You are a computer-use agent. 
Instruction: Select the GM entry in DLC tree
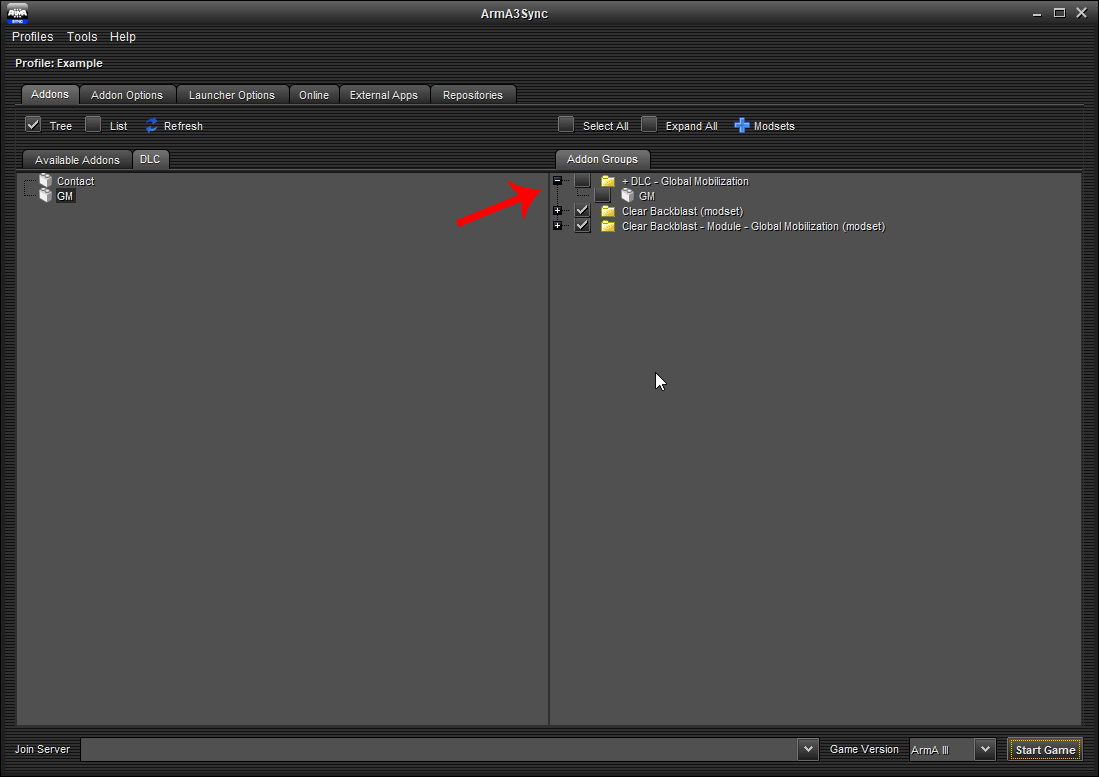coord(65,196)
